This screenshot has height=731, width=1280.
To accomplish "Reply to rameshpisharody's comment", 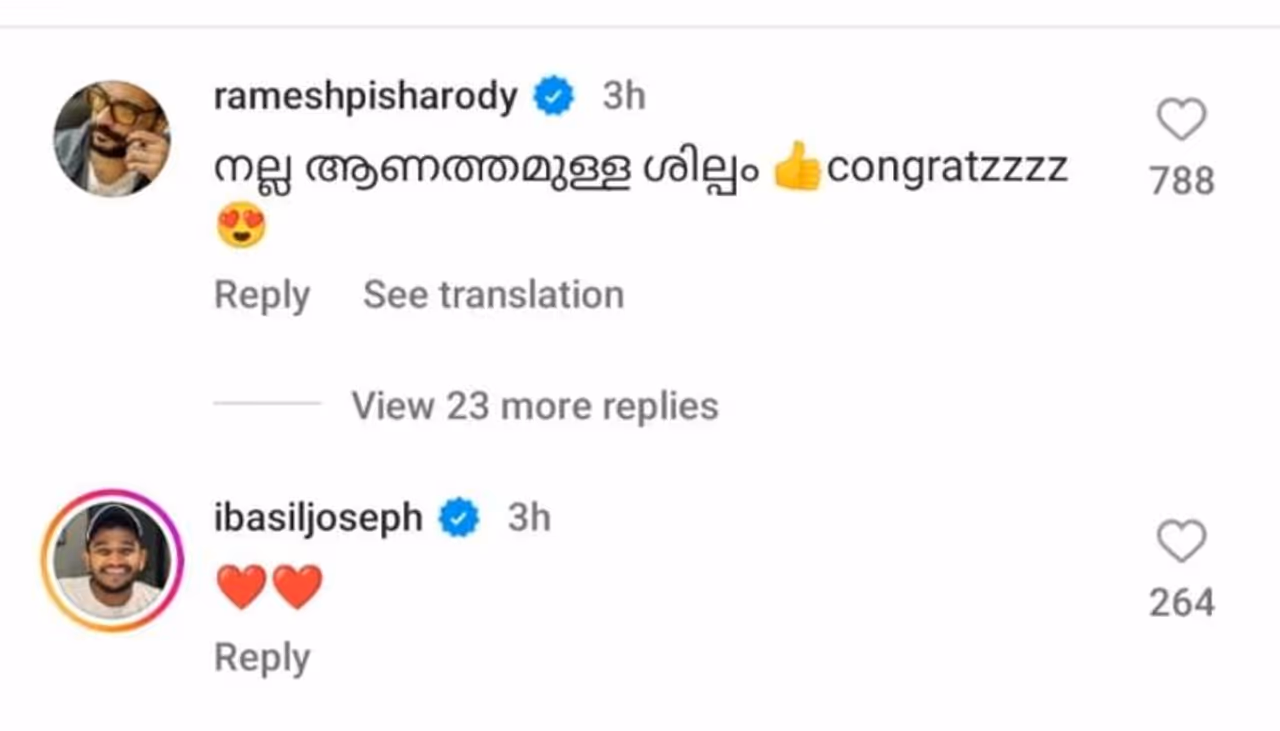I will [x=262, y=295].
